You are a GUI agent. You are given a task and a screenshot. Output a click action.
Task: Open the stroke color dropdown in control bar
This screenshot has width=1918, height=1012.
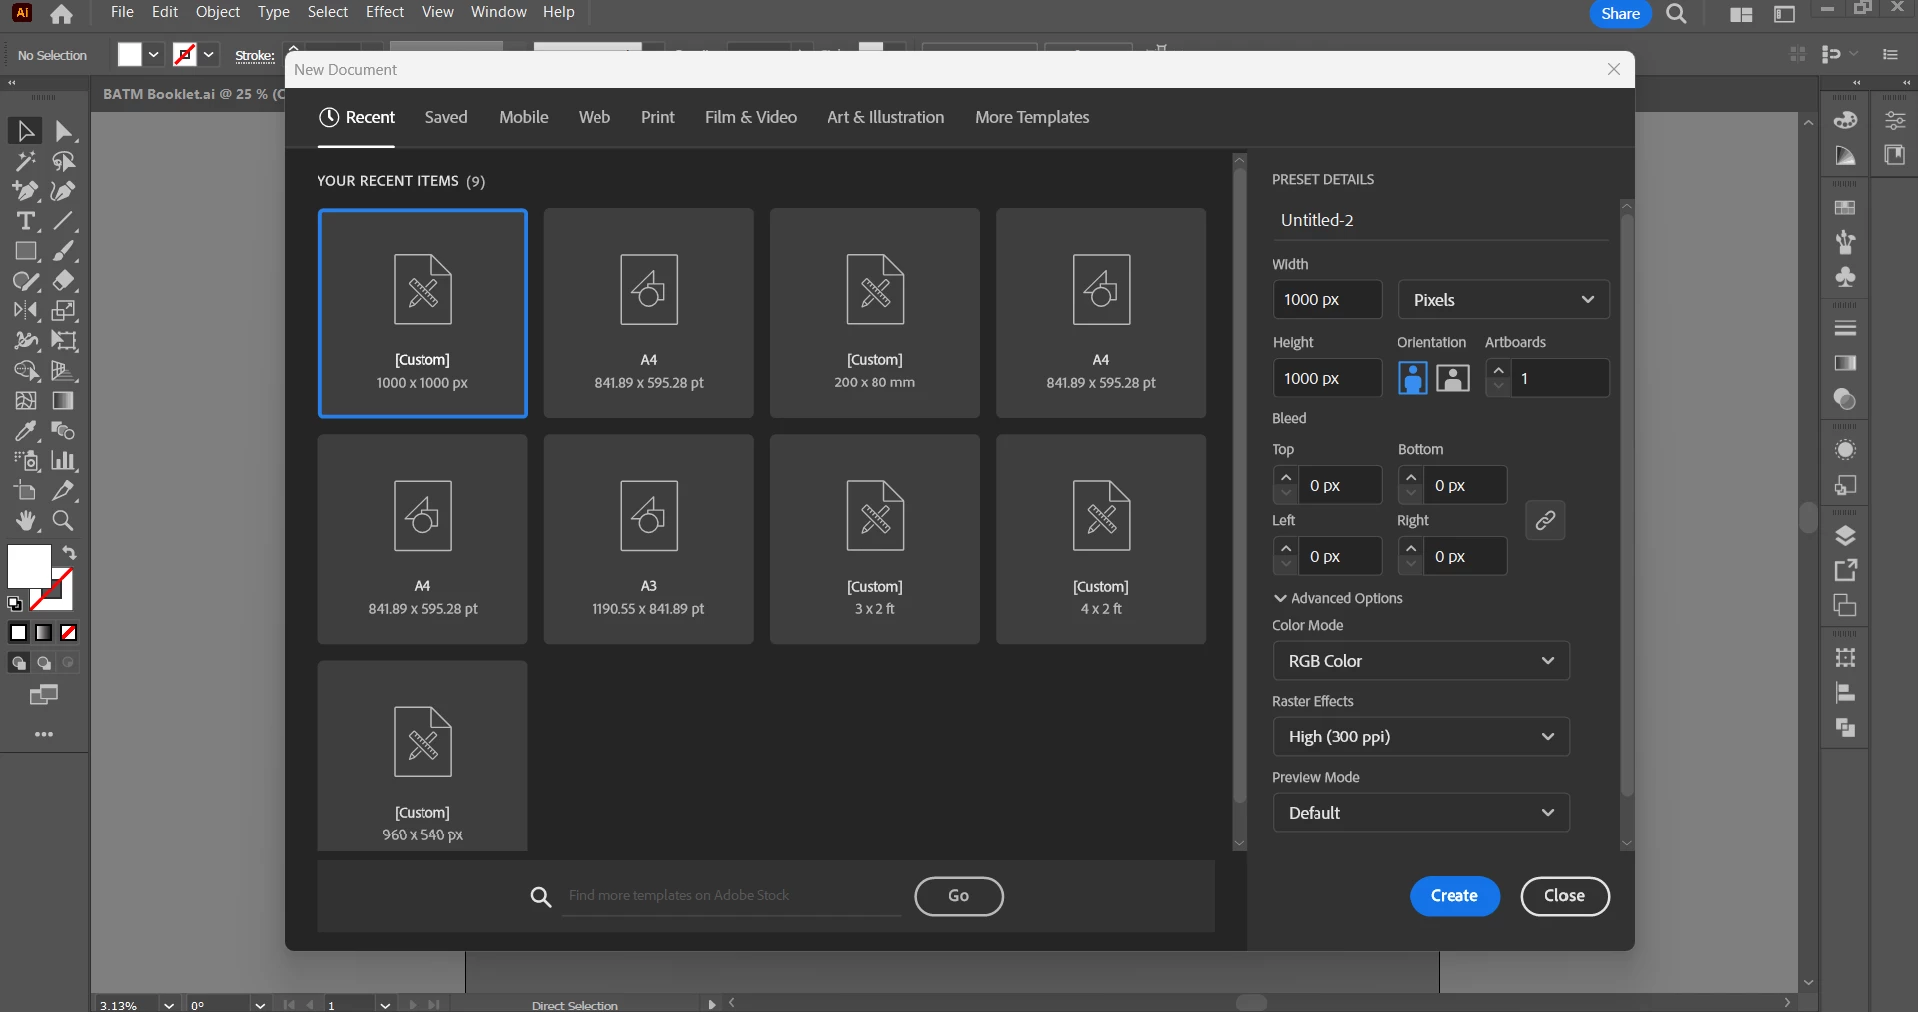point(209,55)
